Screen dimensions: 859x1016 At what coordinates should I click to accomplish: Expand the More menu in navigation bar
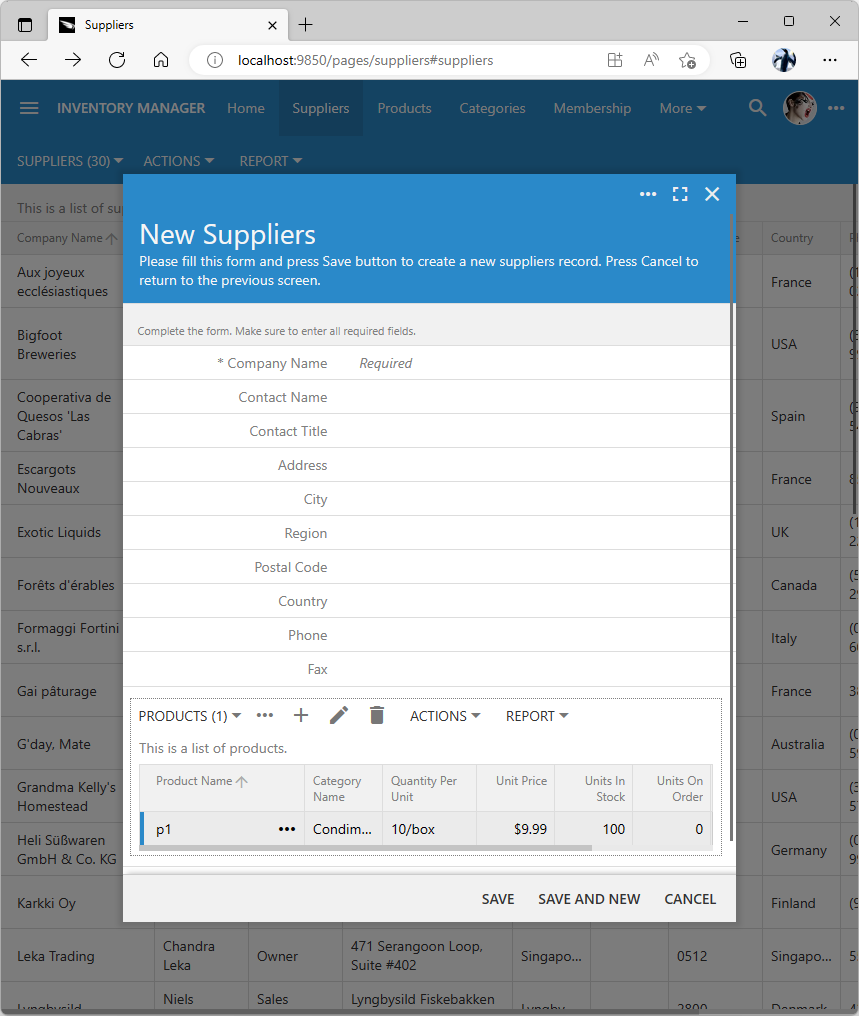click(x=682, y=108)
